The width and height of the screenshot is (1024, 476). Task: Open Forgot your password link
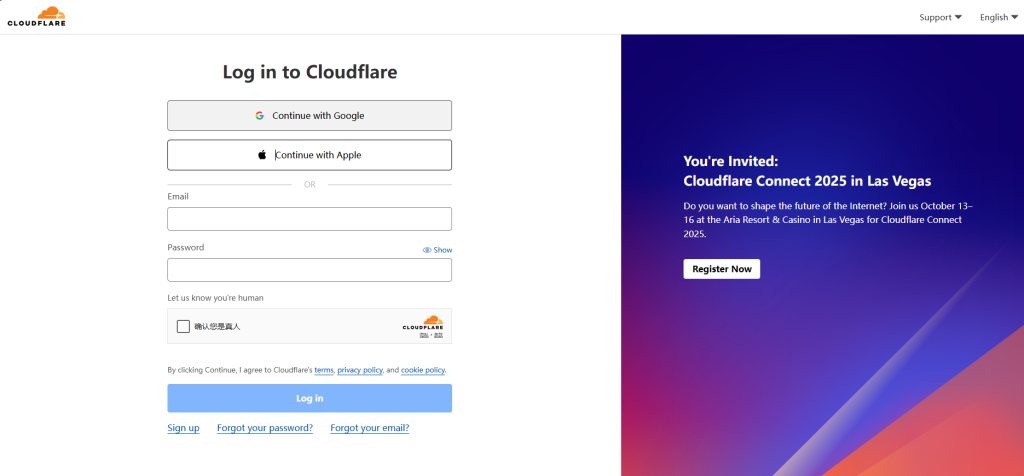point(265,428)
